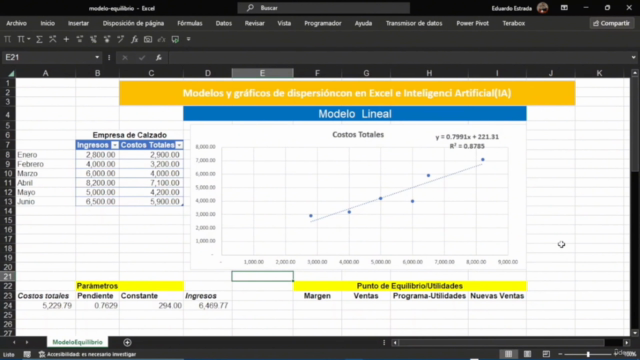640x360 pixels.
Task: Switch to Page Layout view icon
Action: point(527,354)
